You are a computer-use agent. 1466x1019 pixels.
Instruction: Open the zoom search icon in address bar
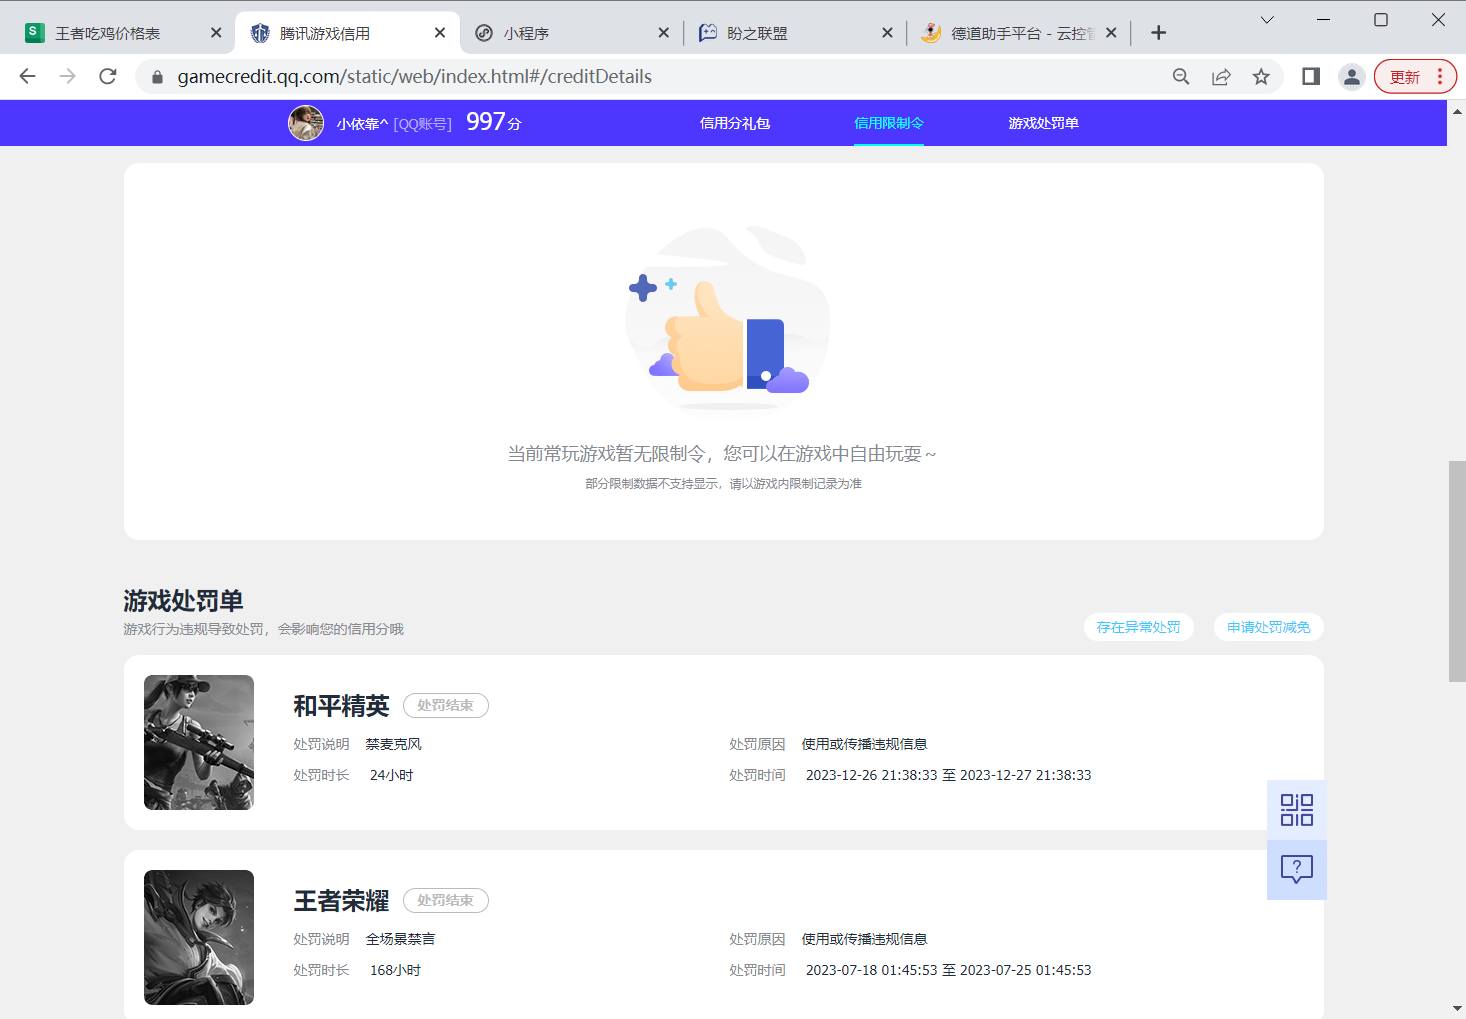1181,76
